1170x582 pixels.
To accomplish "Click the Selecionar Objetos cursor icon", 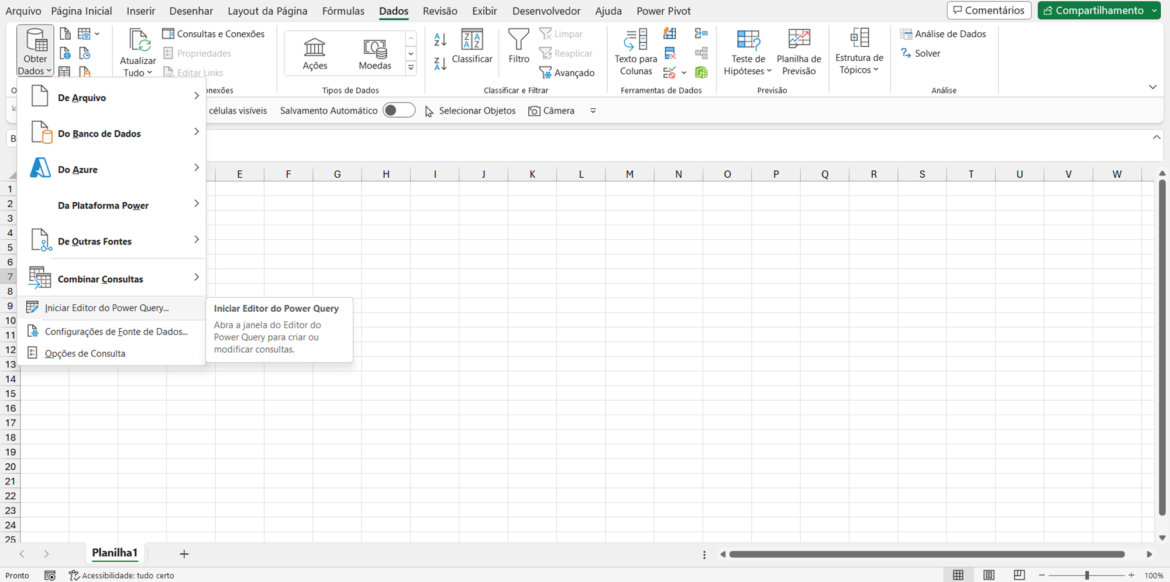I will point(429,111).
